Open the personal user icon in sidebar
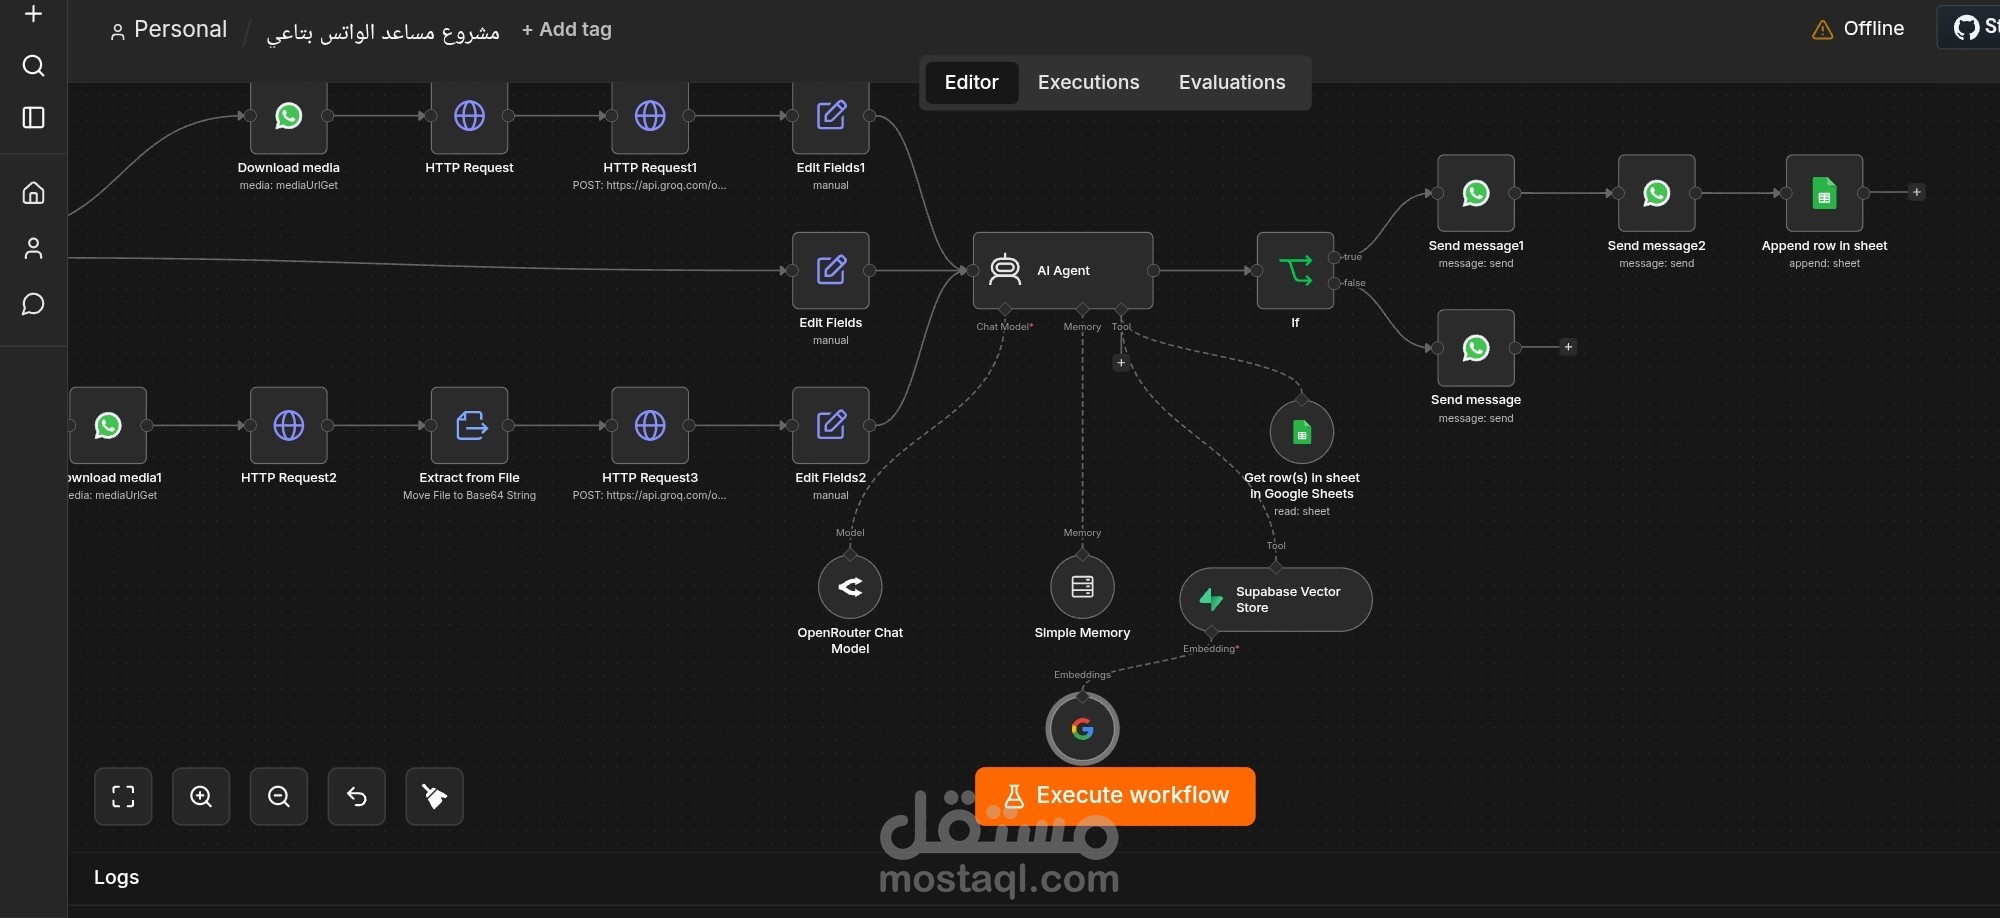Screen dimensions: 2000x918 click(x=33, y=248)
